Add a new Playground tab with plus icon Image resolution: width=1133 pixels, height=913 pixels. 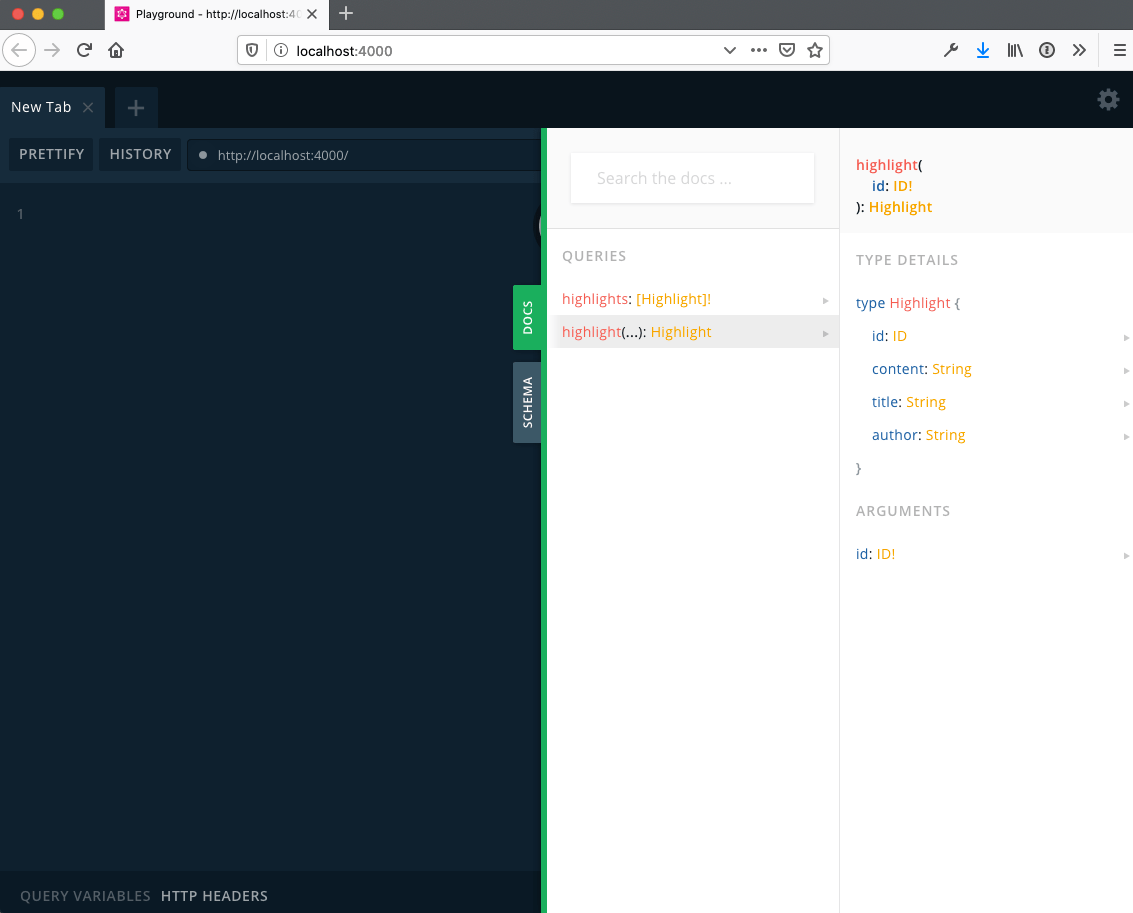[135, 107]
